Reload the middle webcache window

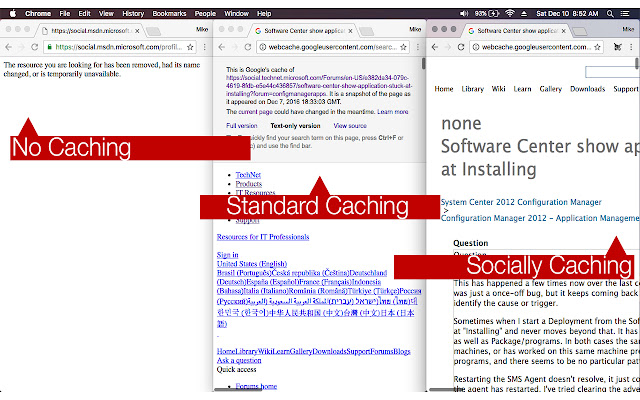(x=248, y=47)
